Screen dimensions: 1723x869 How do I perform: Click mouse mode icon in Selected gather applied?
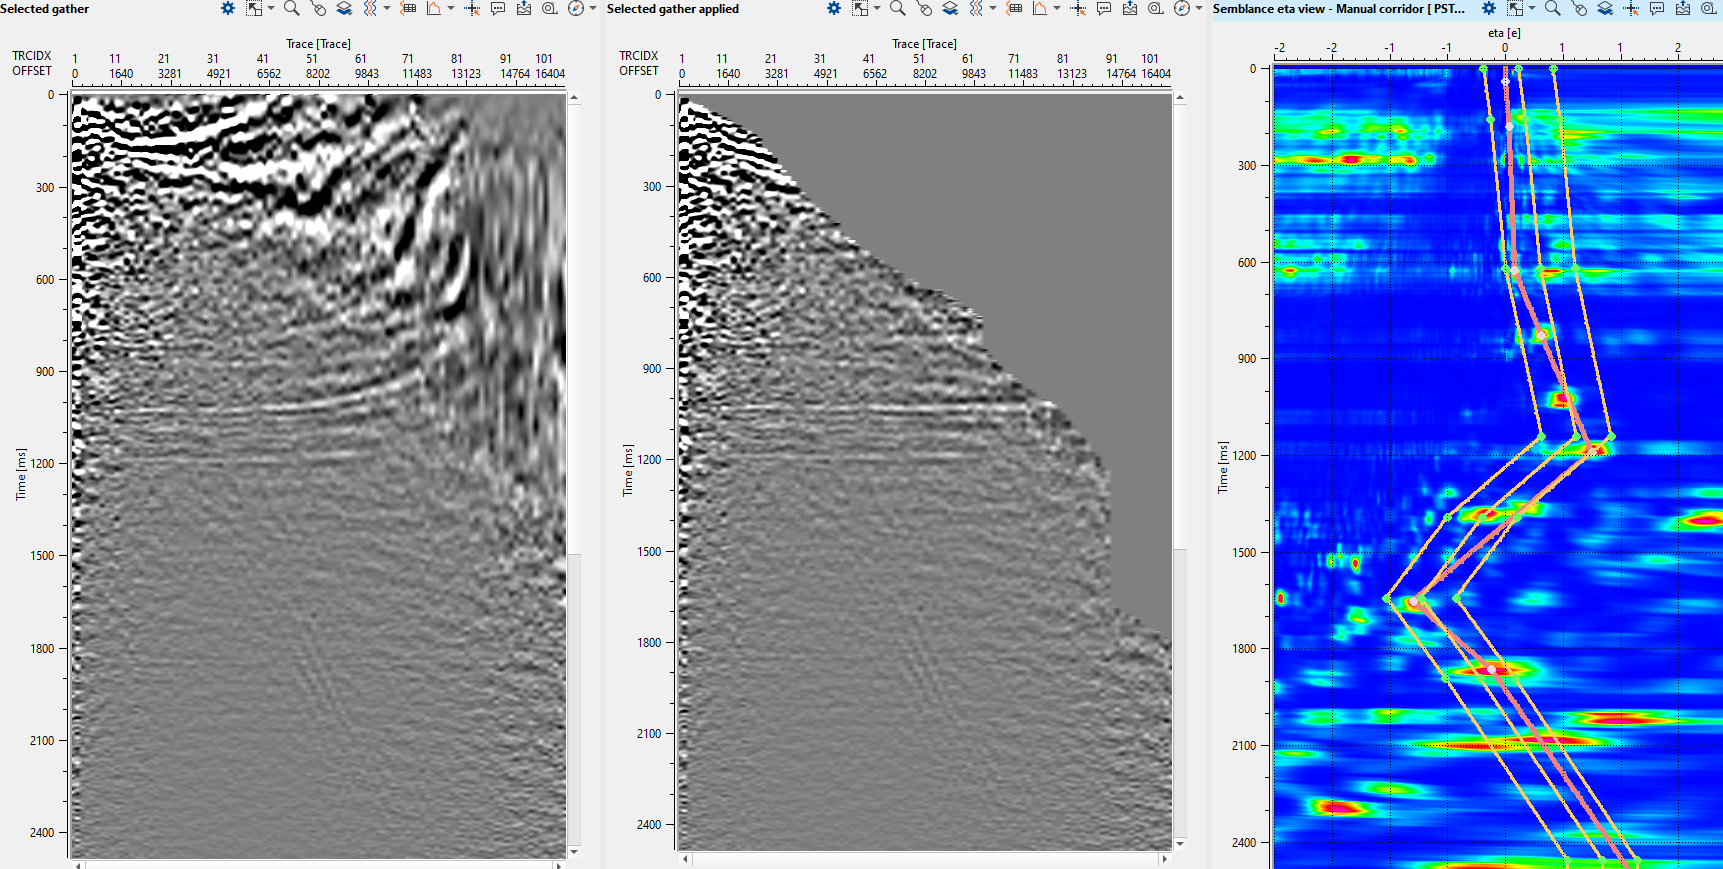pos(924,9)
